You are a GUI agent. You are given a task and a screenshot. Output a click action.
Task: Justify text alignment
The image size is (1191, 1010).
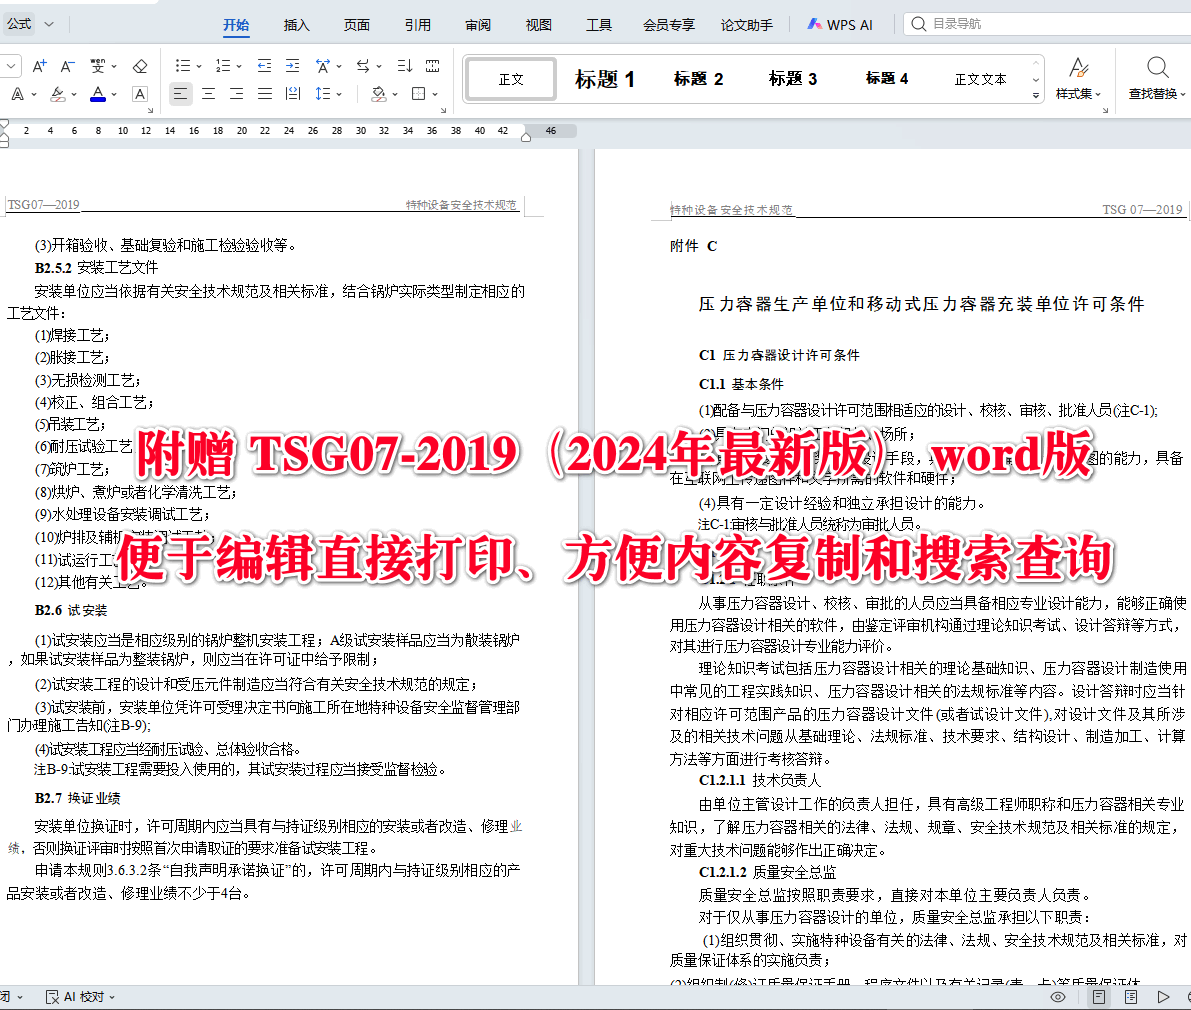coord(264,94)
